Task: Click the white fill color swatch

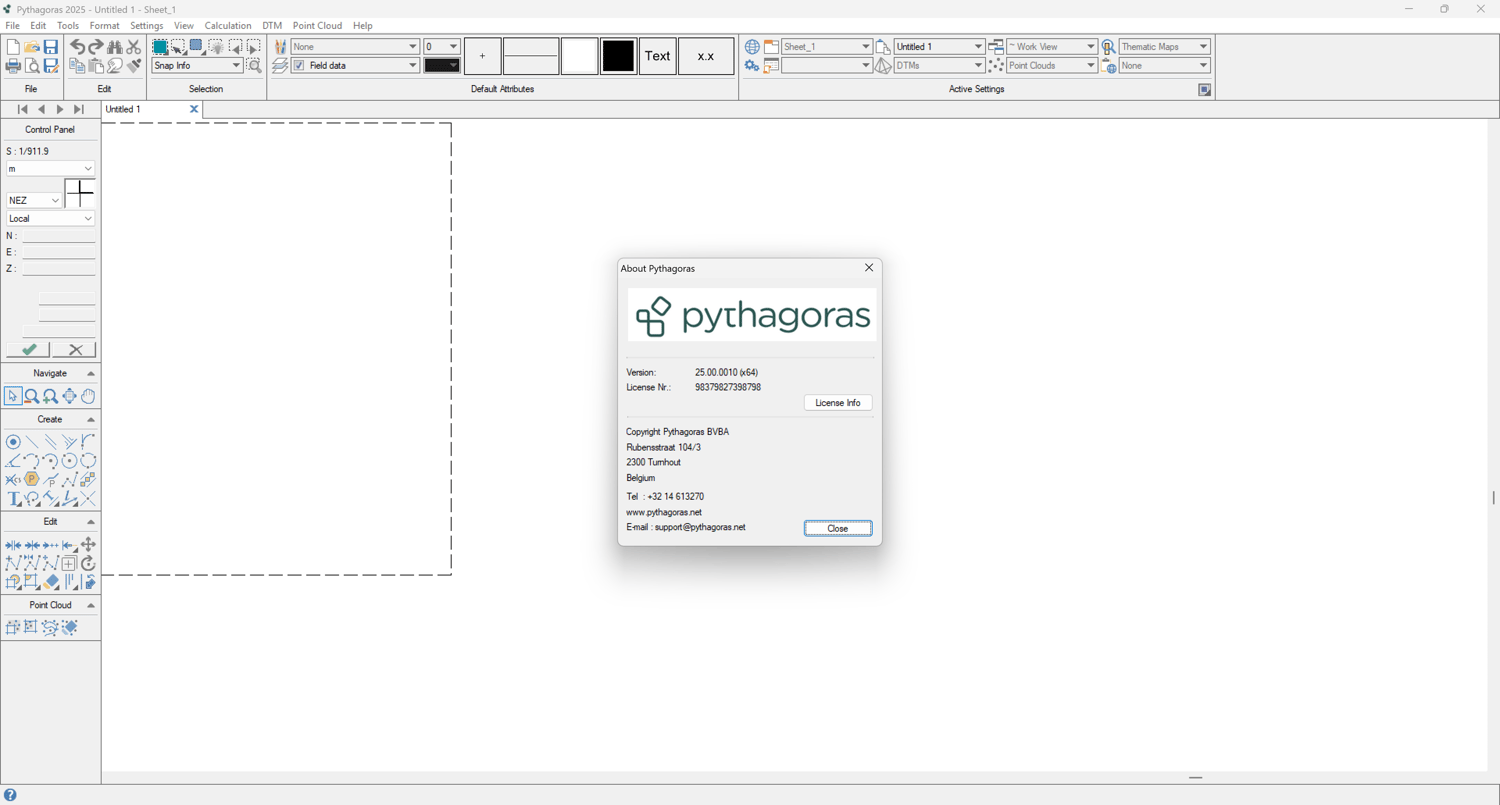Action: coord(580,56)
